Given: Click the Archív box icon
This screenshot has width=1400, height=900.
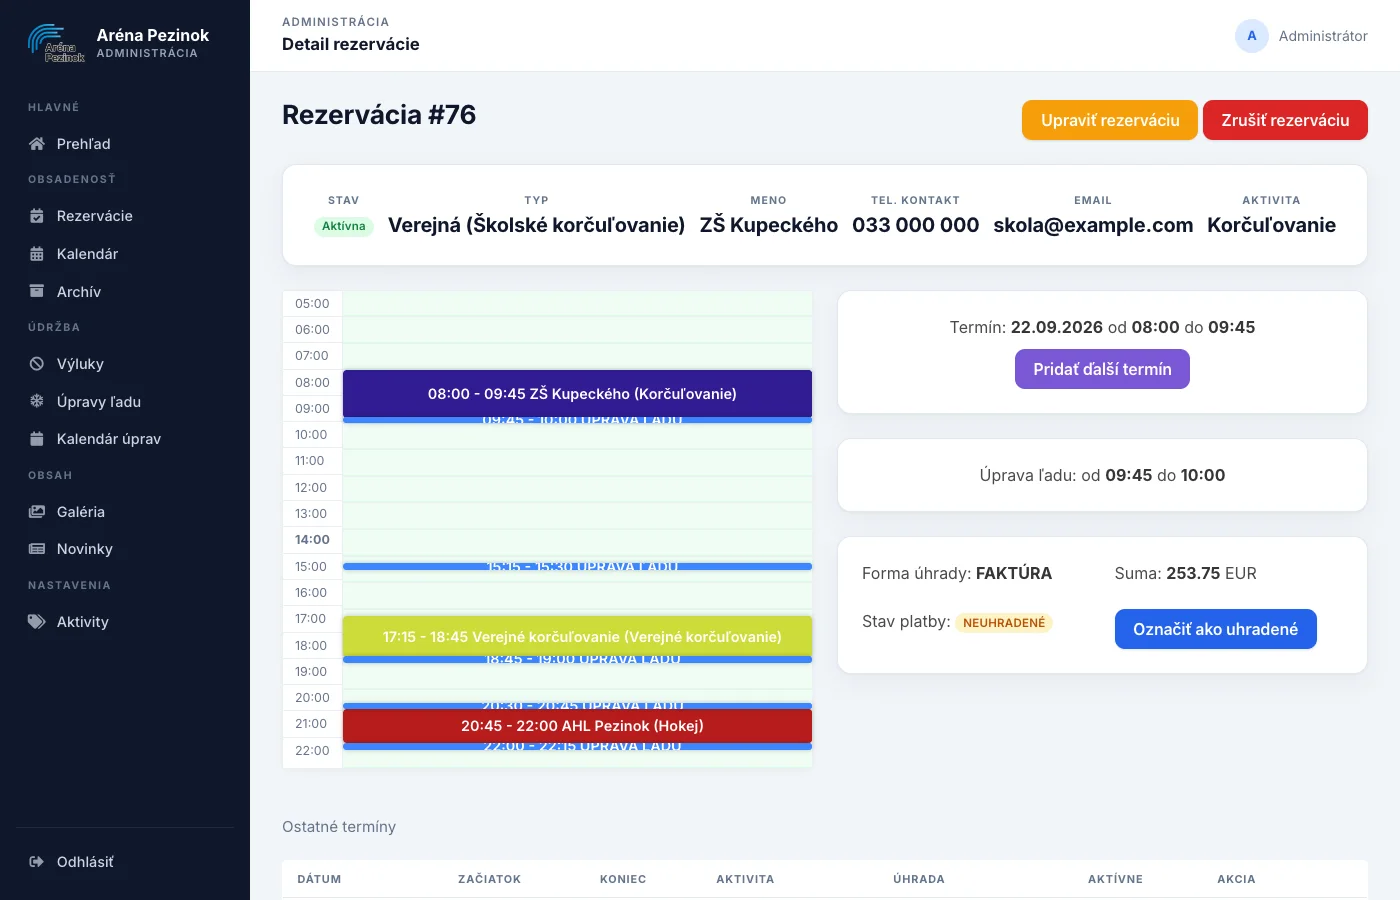Looking at the screenshot, I should (x=37, y=292).
